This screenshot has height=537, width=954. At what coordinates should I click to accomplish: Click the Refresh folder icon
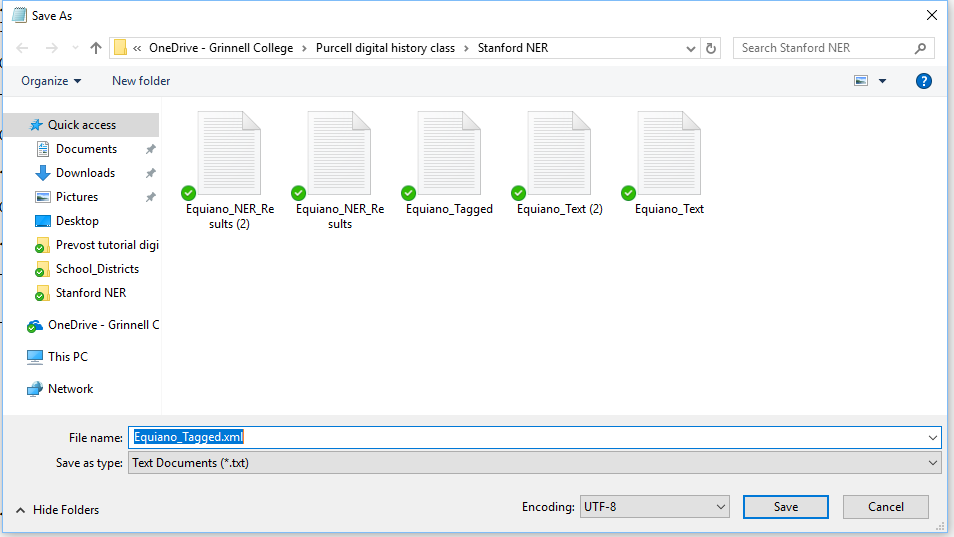(711, 48)
